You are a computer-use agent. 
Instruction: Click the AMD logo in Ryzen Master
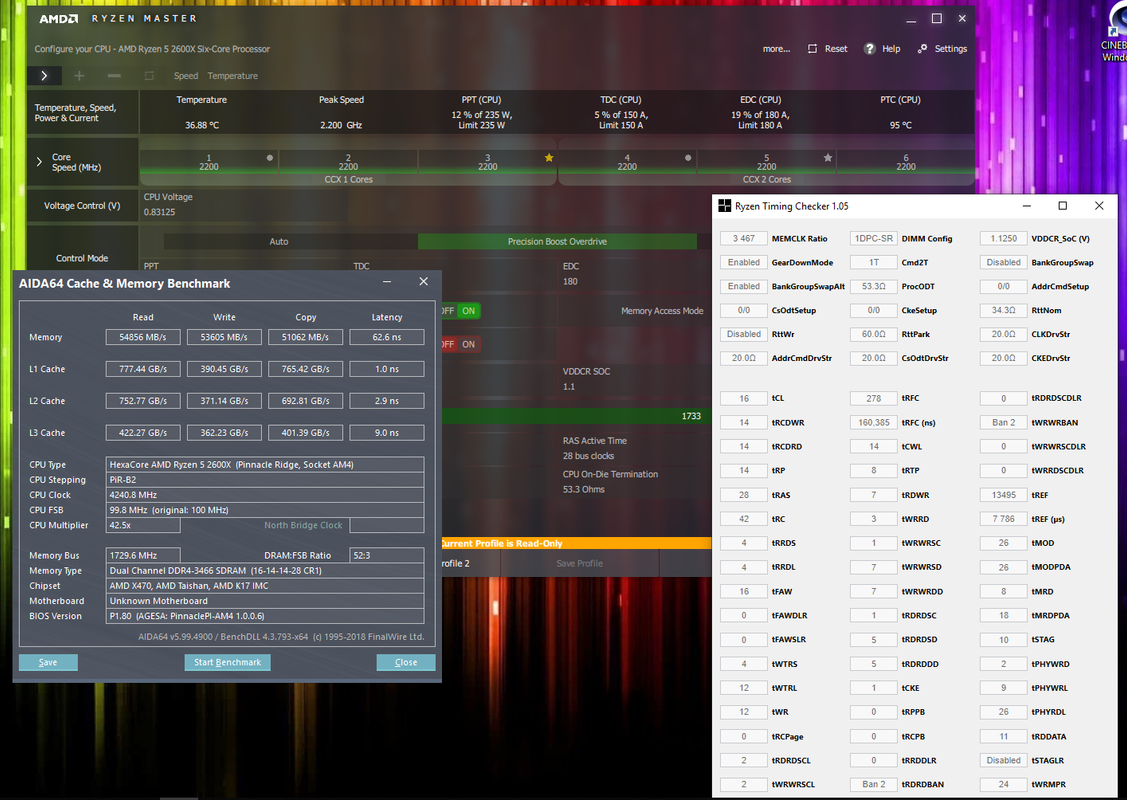coord(59,19)
